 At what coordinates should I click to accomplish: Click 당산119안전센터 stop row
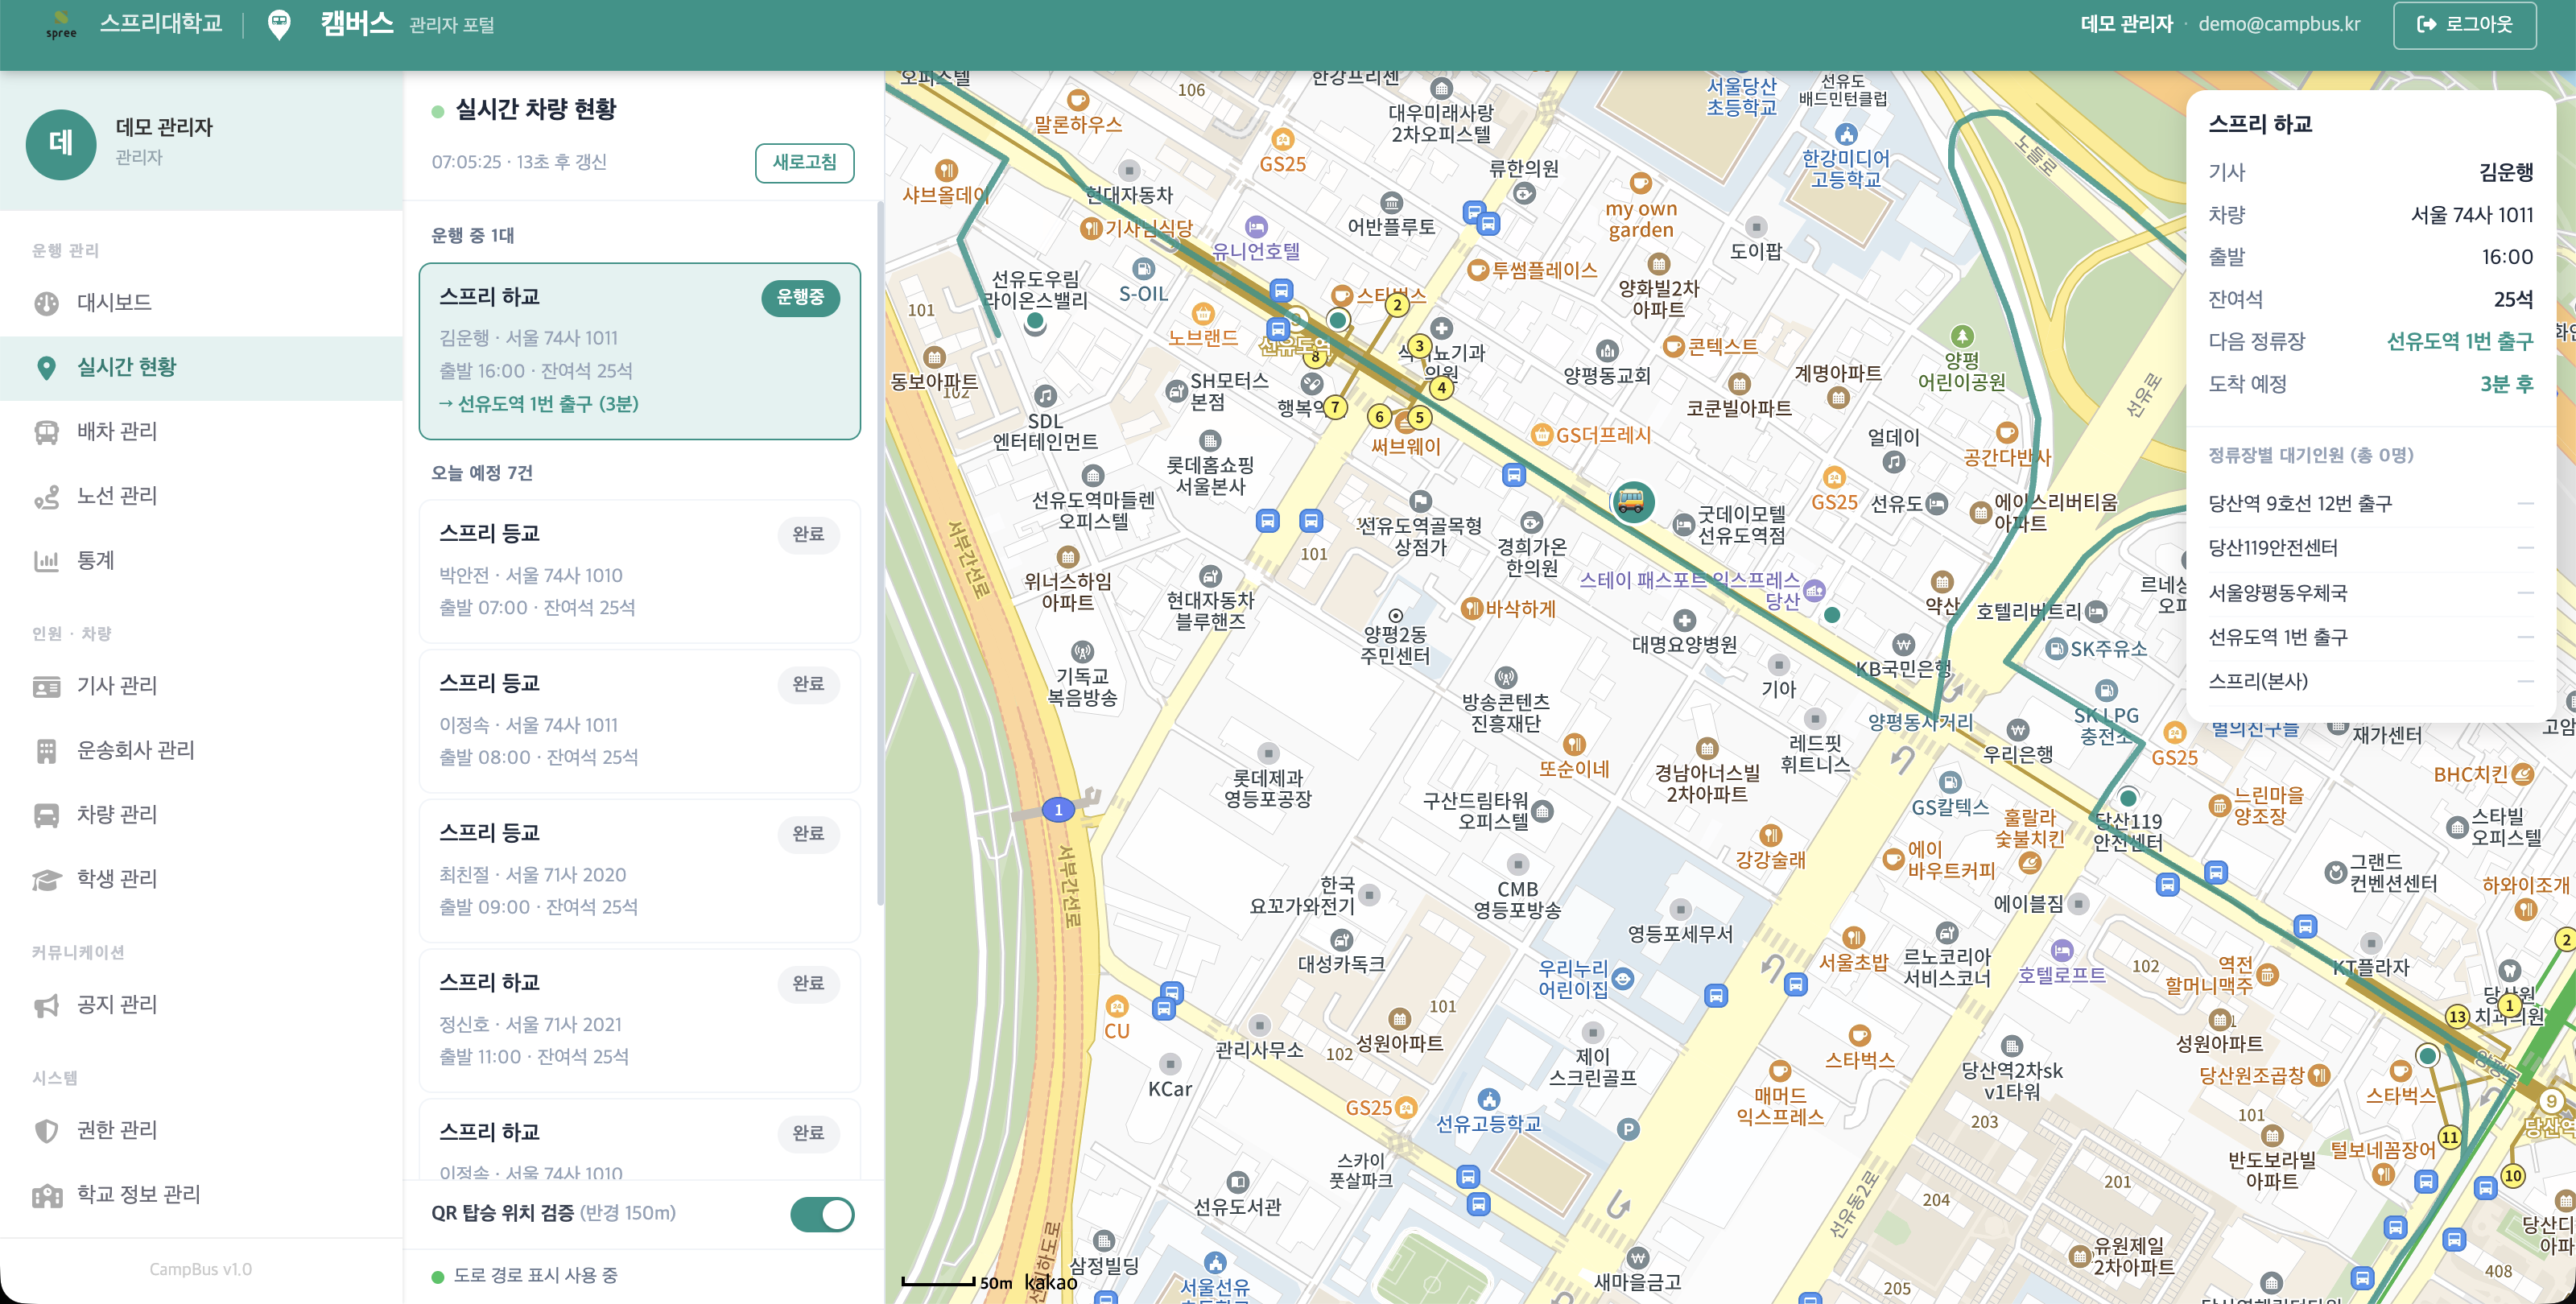(x=2371, y=548)
